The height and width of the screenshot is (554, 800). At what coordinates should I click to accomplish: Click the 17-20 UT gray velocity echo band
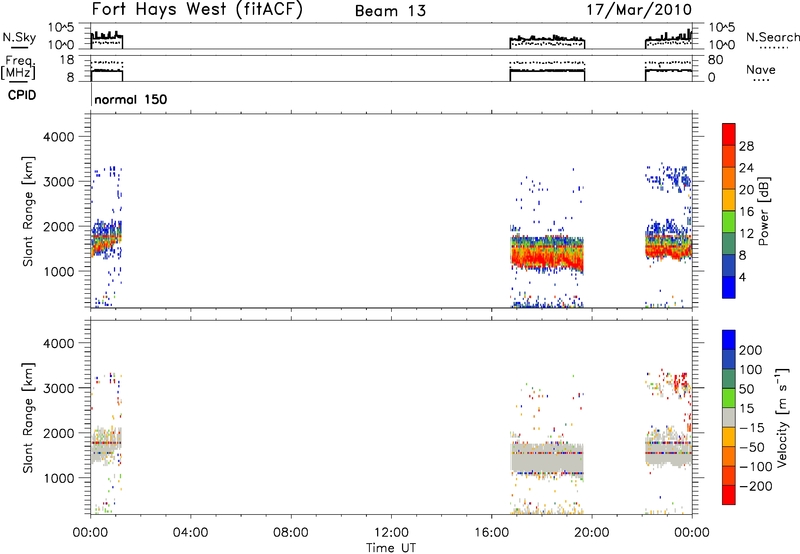tap(547, 459)
